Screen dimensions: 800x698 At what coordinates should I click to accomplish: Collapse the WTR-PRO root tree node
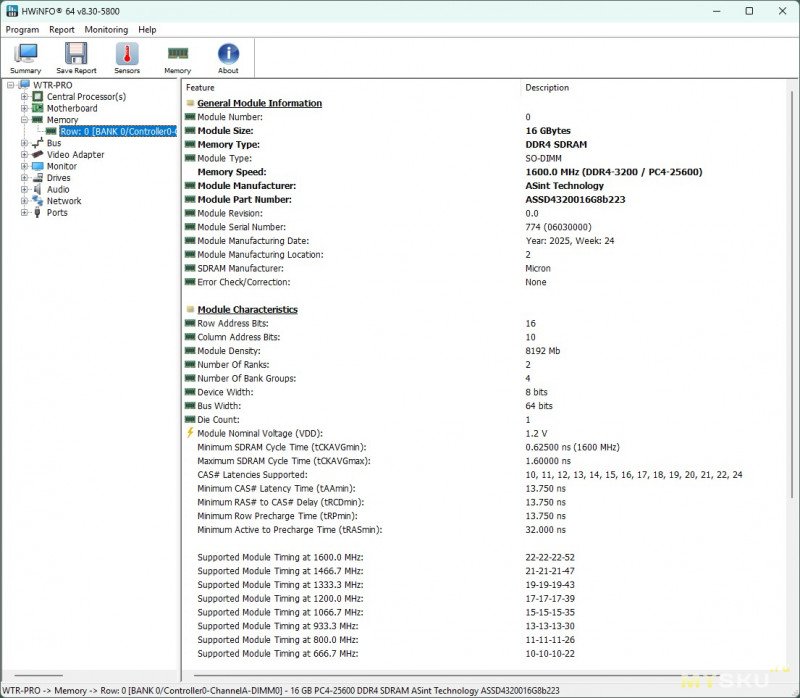pyautogui.click(x=10, y=85)
